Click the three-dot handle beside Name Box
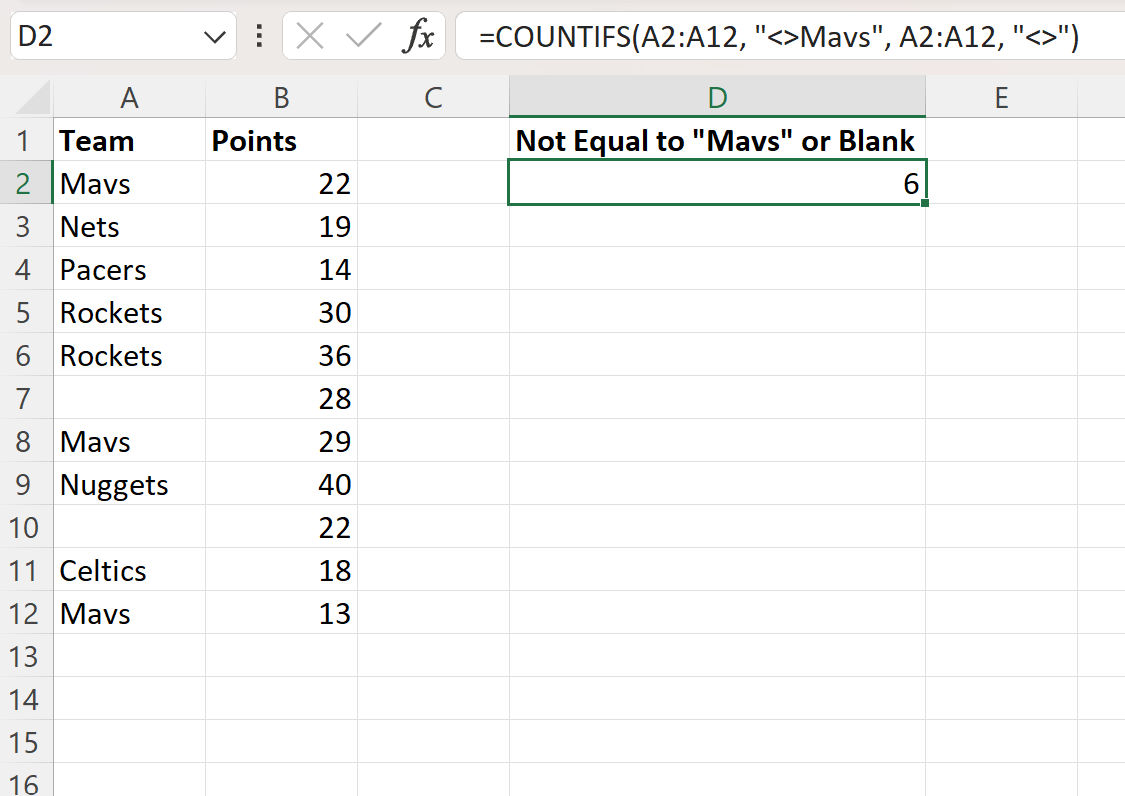1125x796 pixels. pyautogui.click(x=260, y=37)
